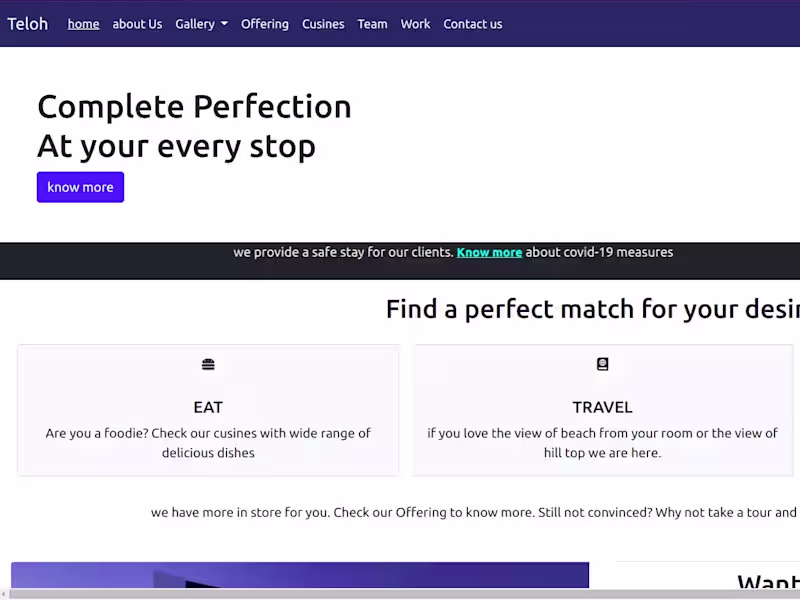
Task: Click the purple banner image at the bottom
Action: point(300,575)
